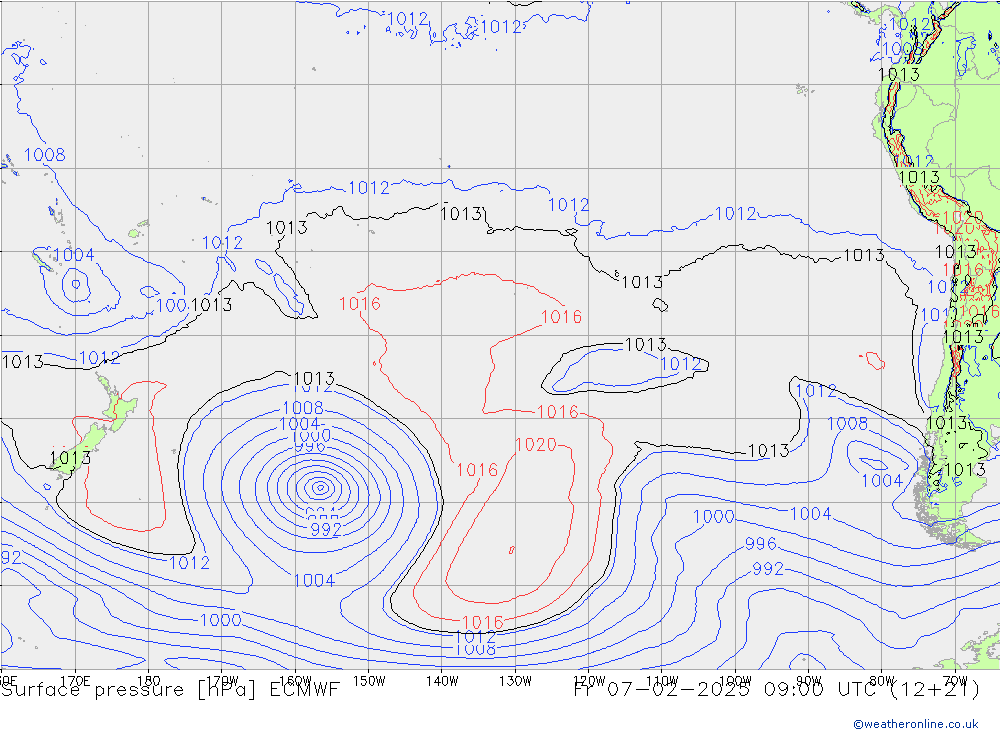This screenshot has width=1000, height=733.
Task: Click the 1012 label southeast of New Zealand
Action: point(189,563)
